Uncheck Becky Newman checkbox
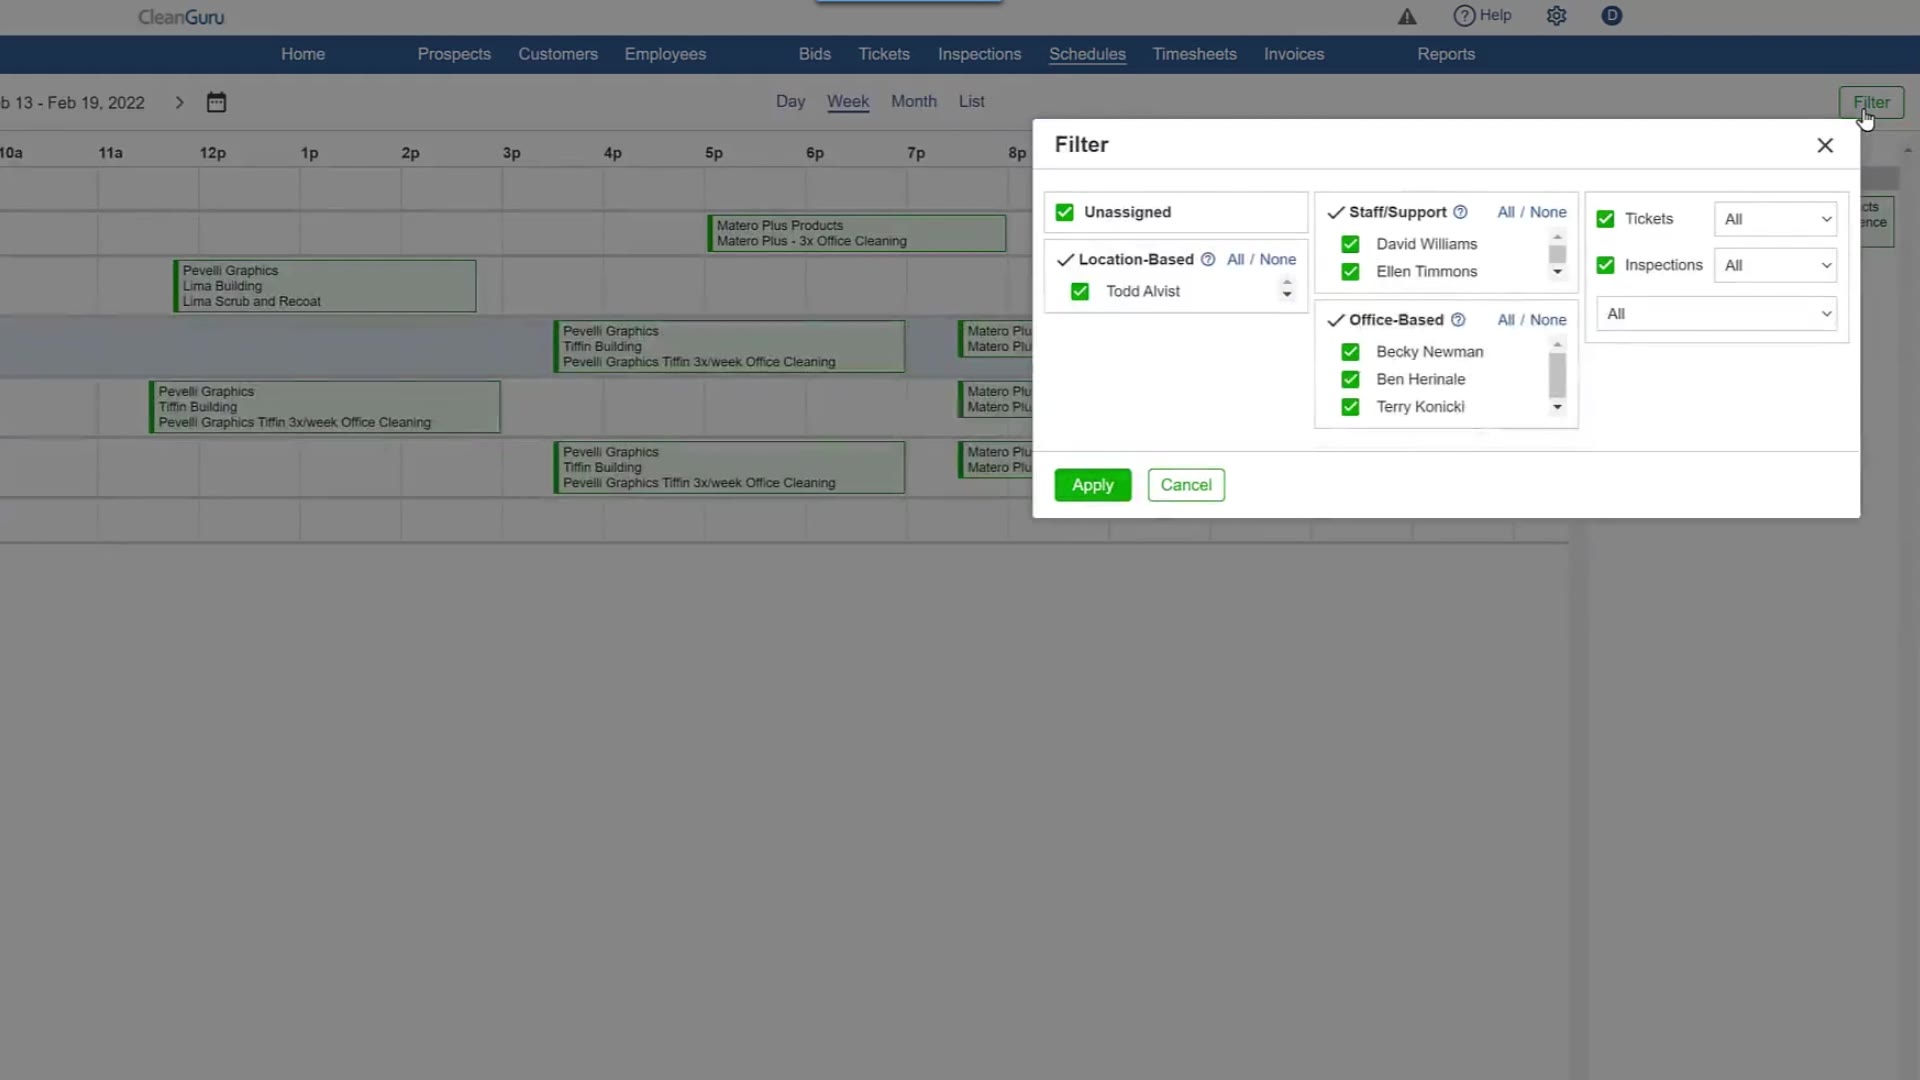Viewport: 1920px width, 1080px height. tap(1350, 352)
